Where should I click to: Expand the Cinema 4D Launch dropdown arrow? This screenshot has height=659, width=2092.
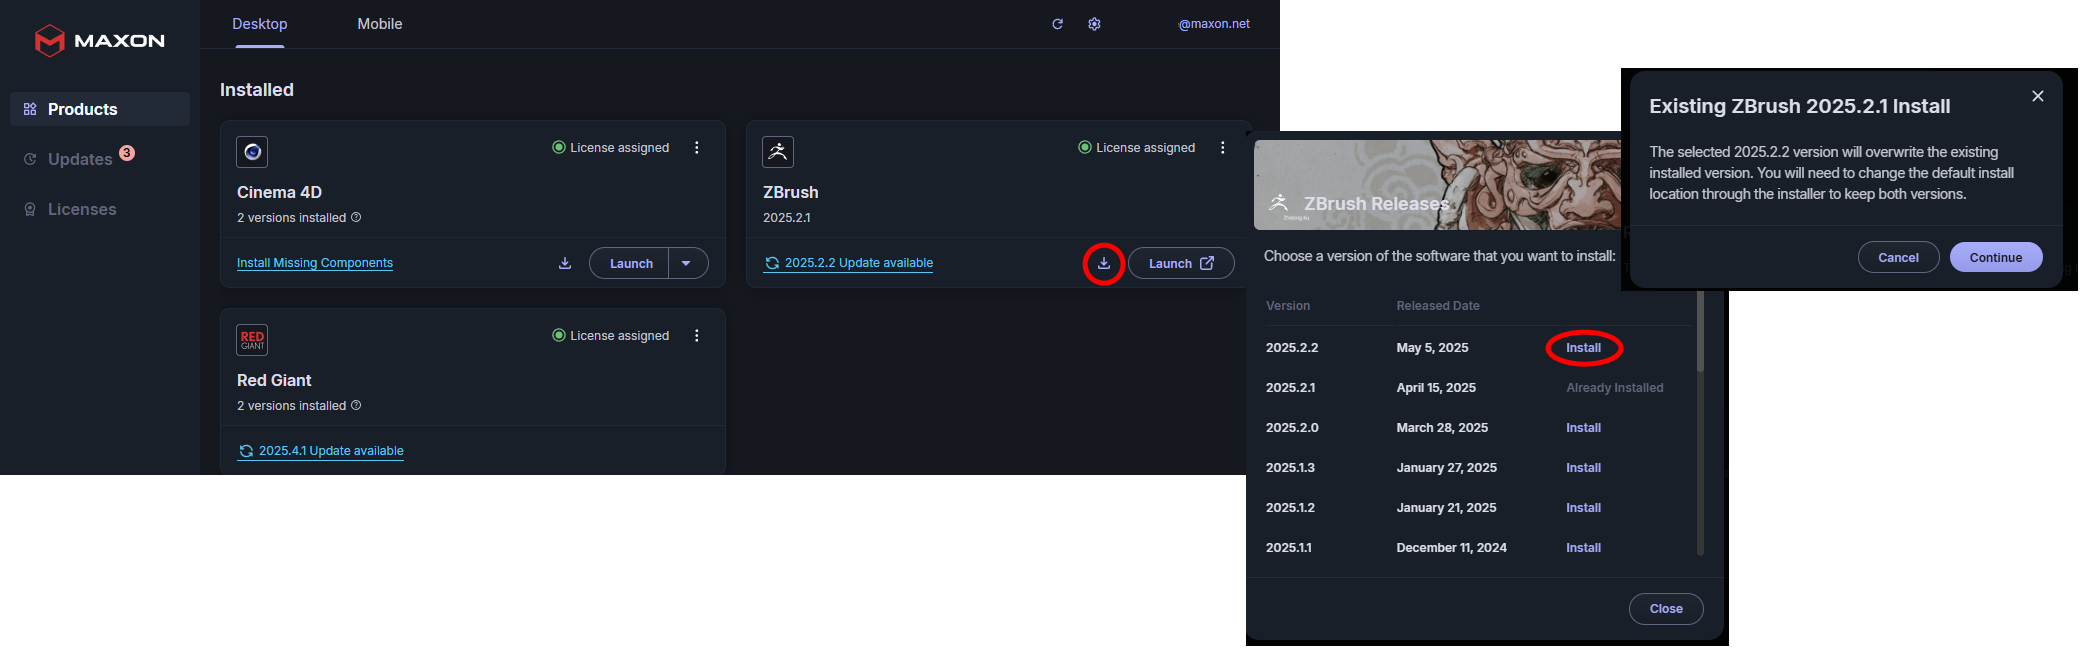687,263
